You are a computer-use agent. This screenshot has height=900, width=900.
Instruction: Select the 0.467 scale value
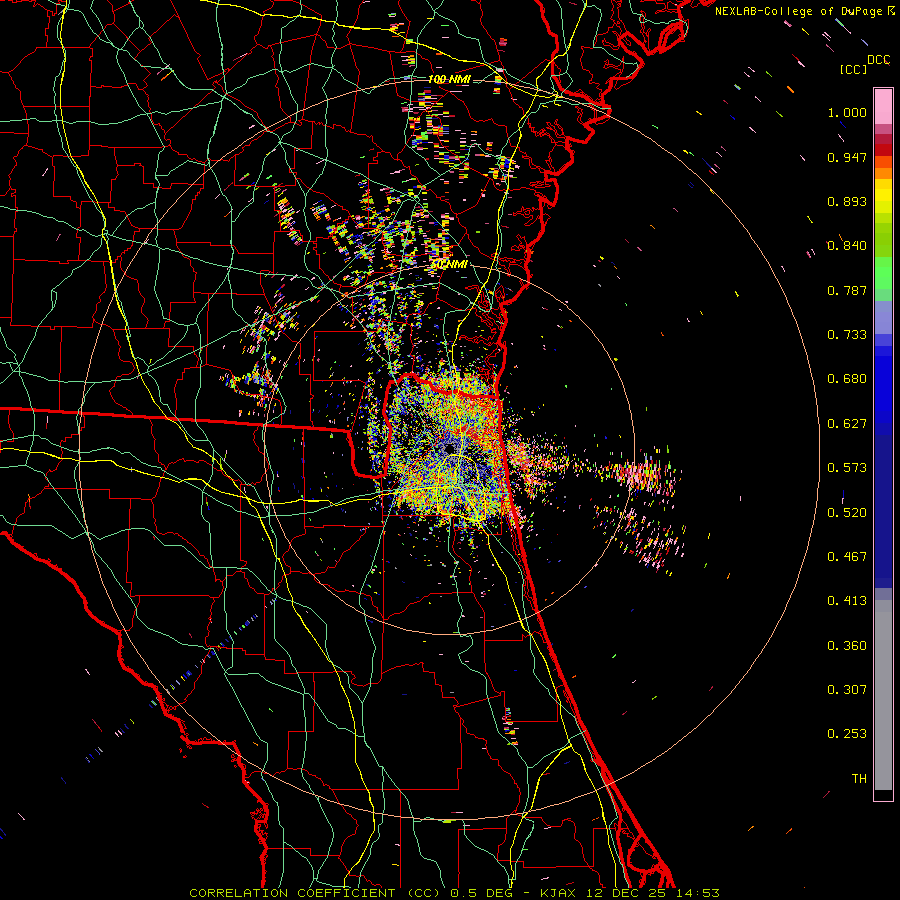point(847,557)
